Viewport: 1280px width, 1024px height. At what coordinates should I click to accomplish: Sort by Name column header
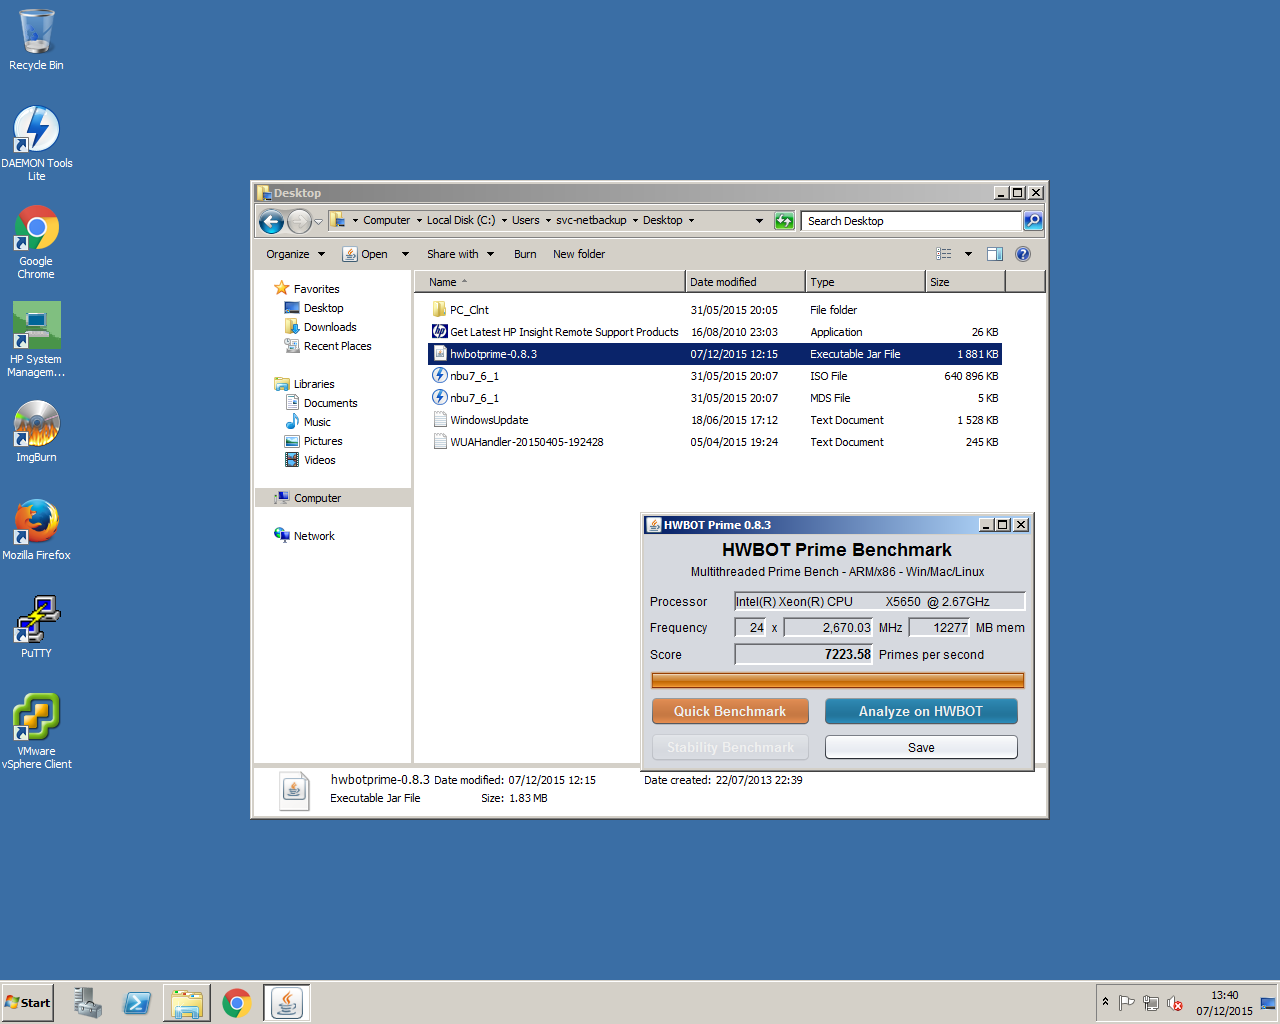pyautogui.click(x=550, y=282)
